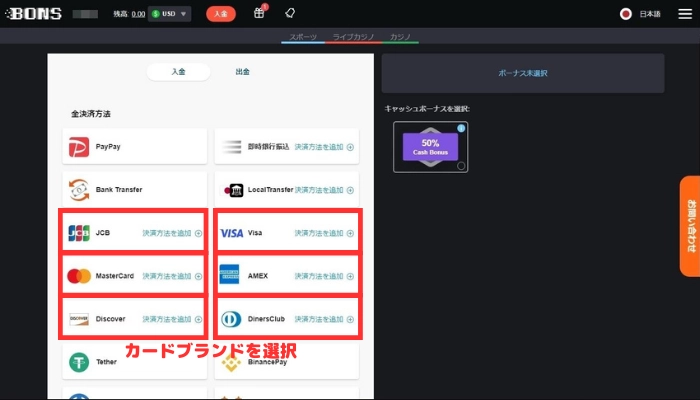
Task: Go to the ライブカジノ tab
Action: pos(354,37)
